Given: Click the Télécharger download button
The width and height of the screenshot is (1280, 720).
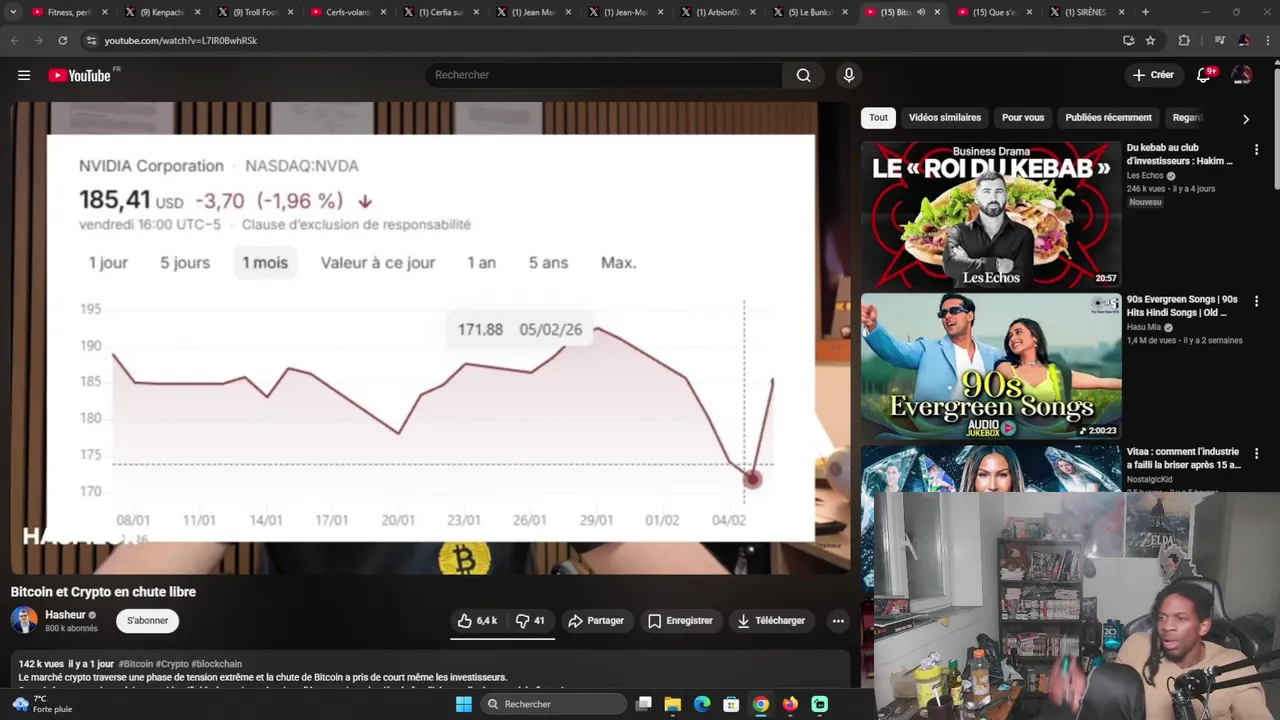Looking at the screenshot, I should [x=770, y=621].
